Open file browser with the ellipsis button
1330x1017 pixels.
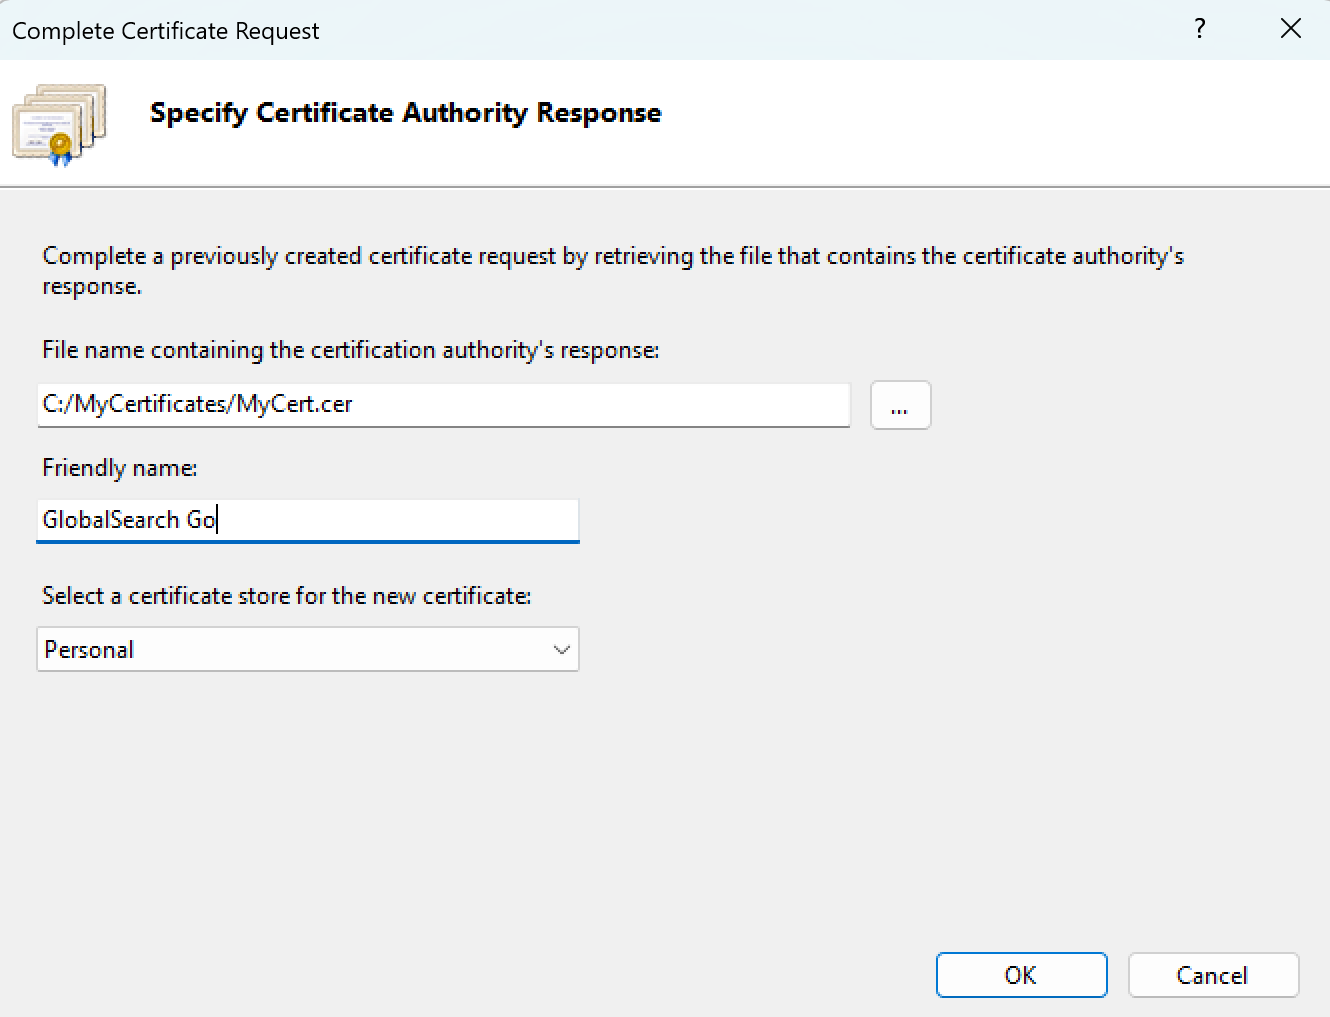point(900,405)
